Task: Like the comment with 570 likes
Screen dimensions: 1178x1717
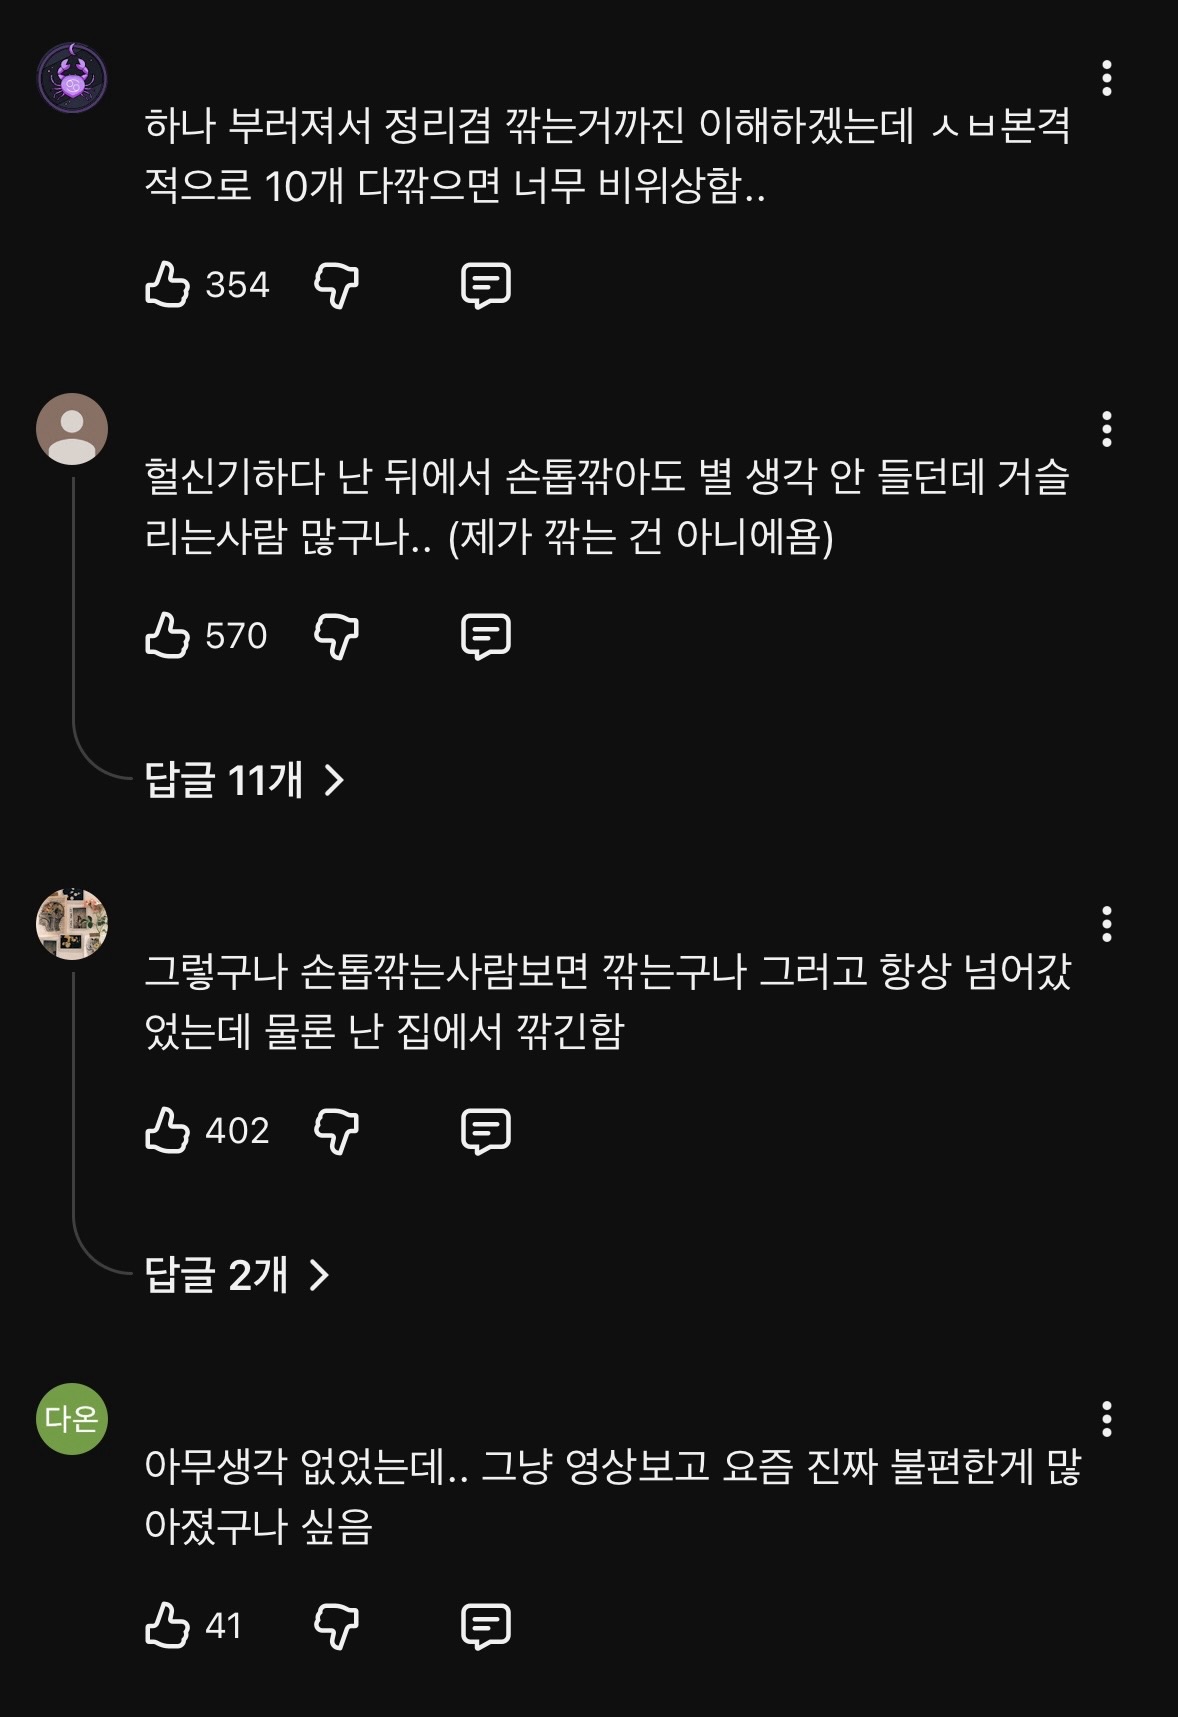Action: [167, 636]
